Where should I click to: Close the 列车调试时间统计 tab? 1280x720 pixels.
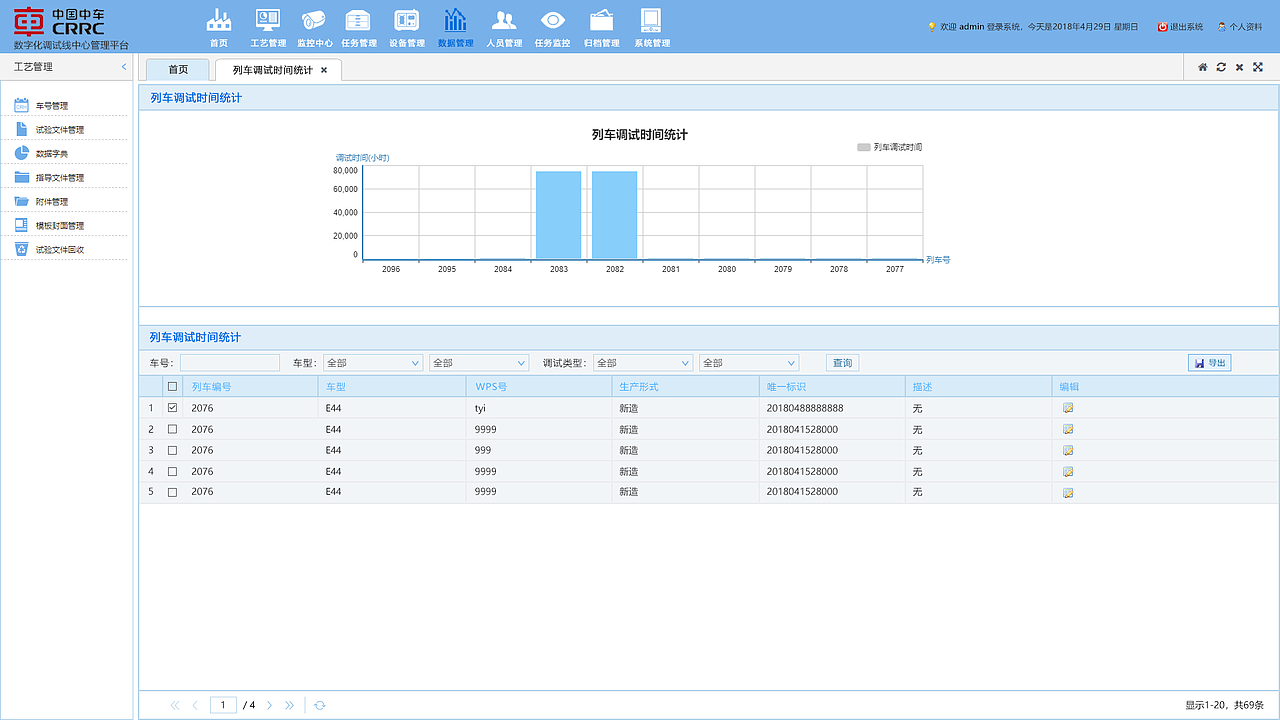324,70
